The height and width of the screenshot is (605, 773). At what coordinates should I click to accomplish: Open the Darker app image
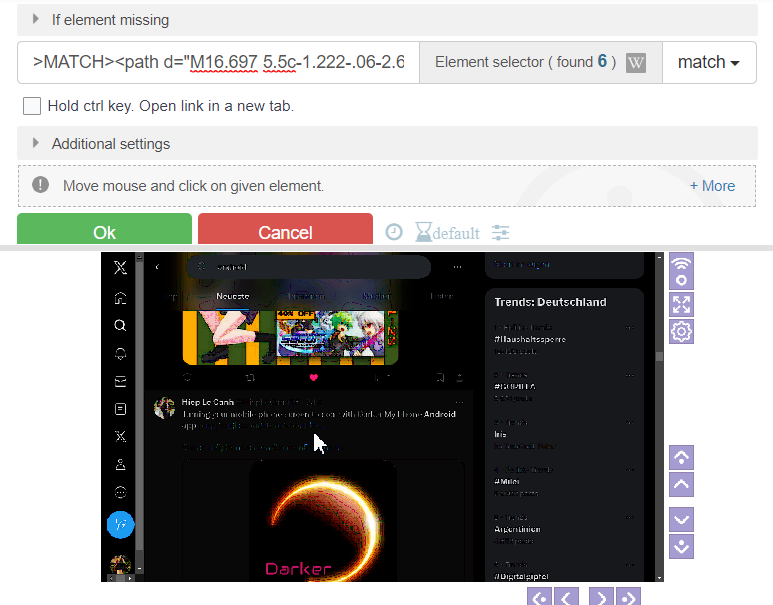coord(323,521)
